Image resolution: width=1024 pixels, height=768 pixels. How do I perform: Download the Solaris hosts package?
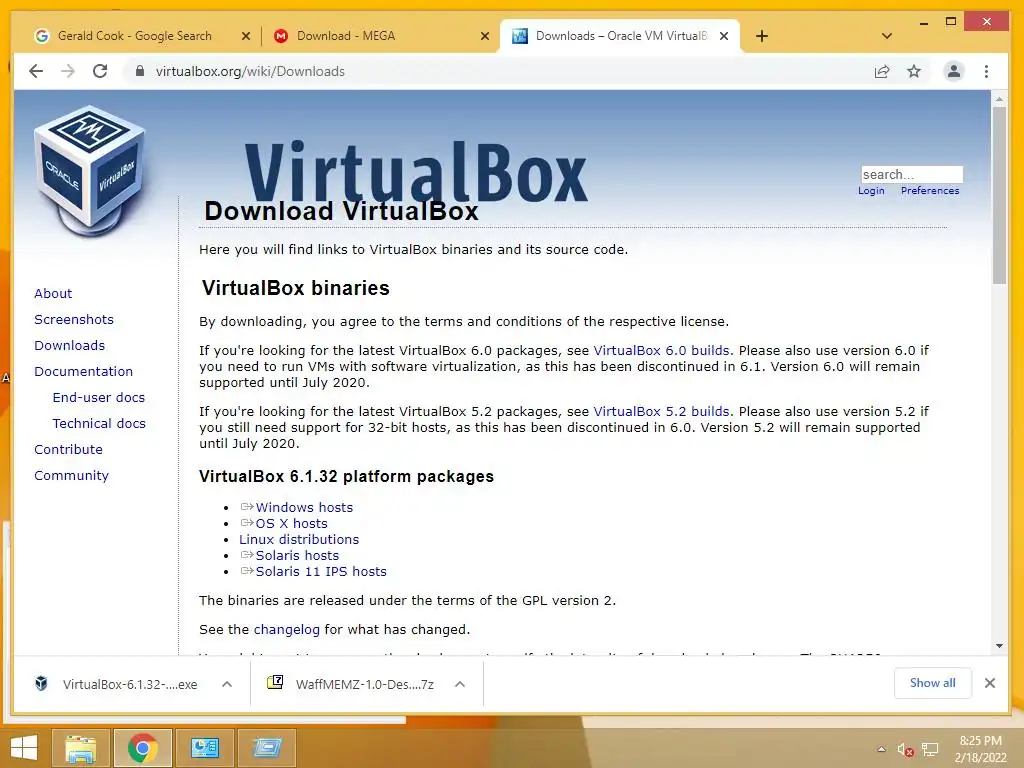click(297, 556)
